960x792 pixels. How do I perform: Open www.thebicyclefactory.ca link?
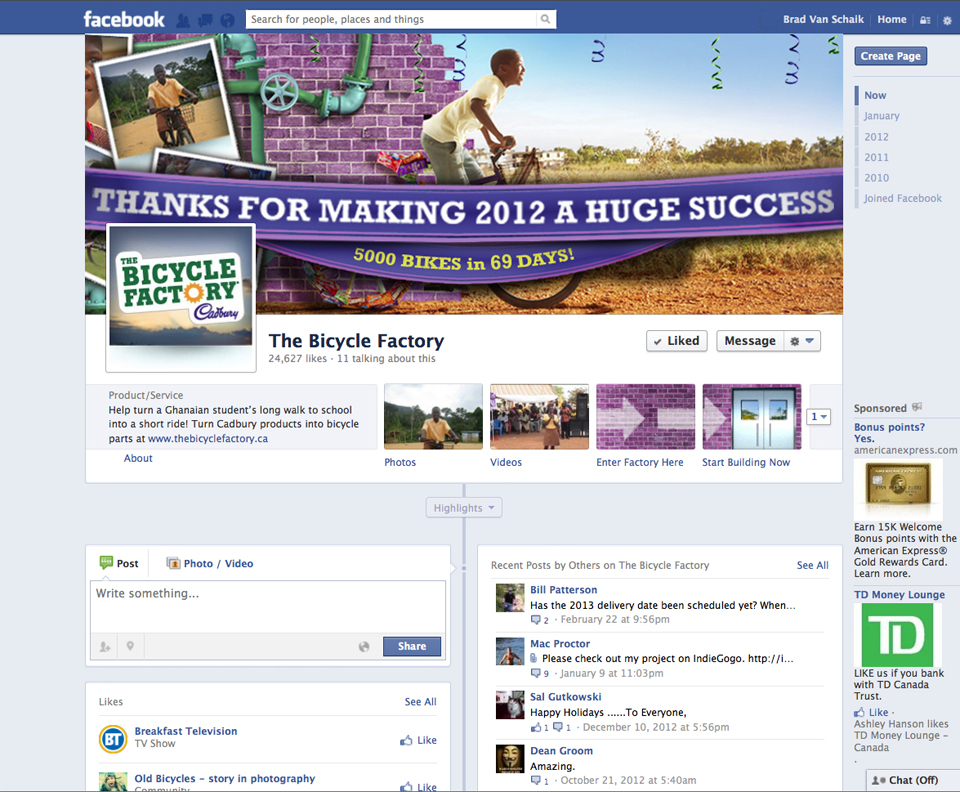(x=208, y=439)
